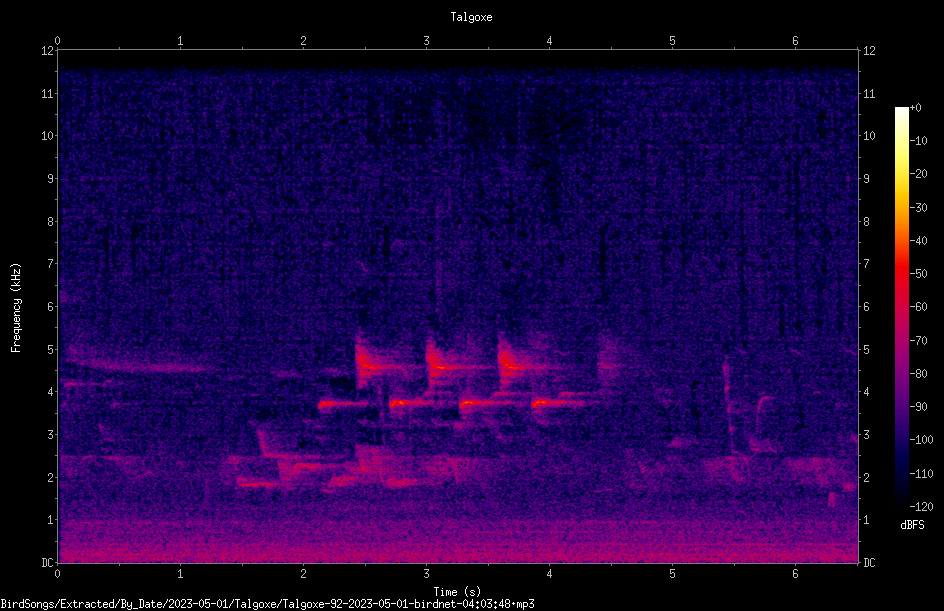Click the +0 label on color scale
Image resolution: width=944 pixels, height=611 pixels.
coord(915,108)
